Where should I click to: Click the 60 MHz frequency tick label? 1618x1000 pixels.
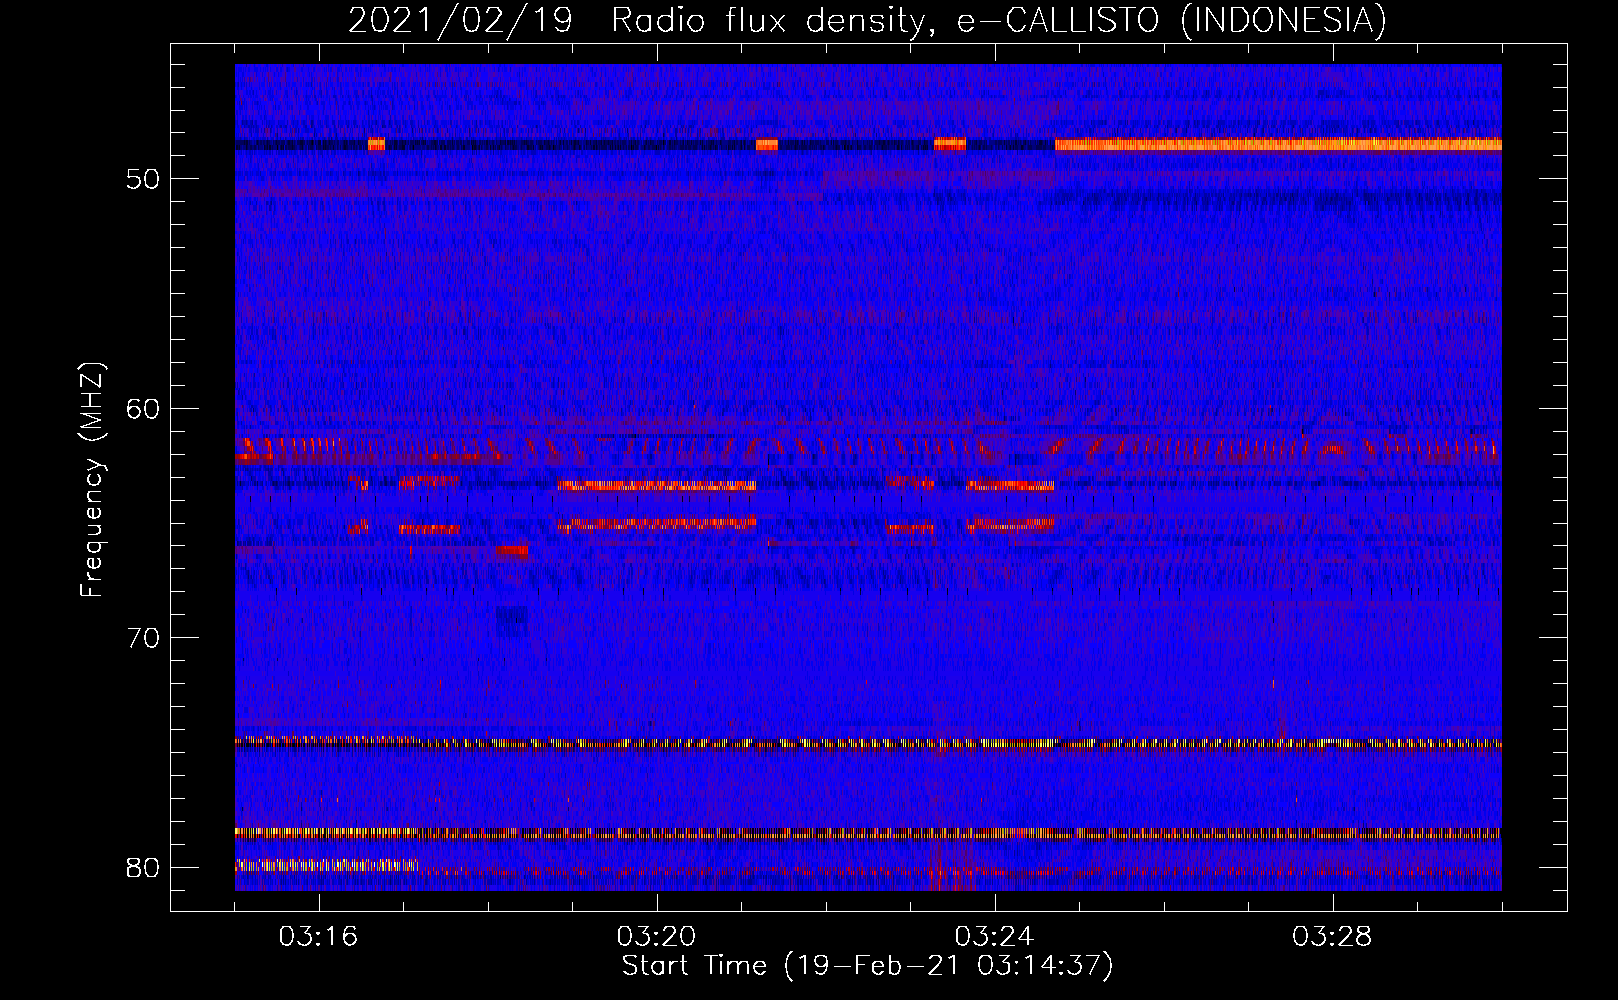pos(143,409)
